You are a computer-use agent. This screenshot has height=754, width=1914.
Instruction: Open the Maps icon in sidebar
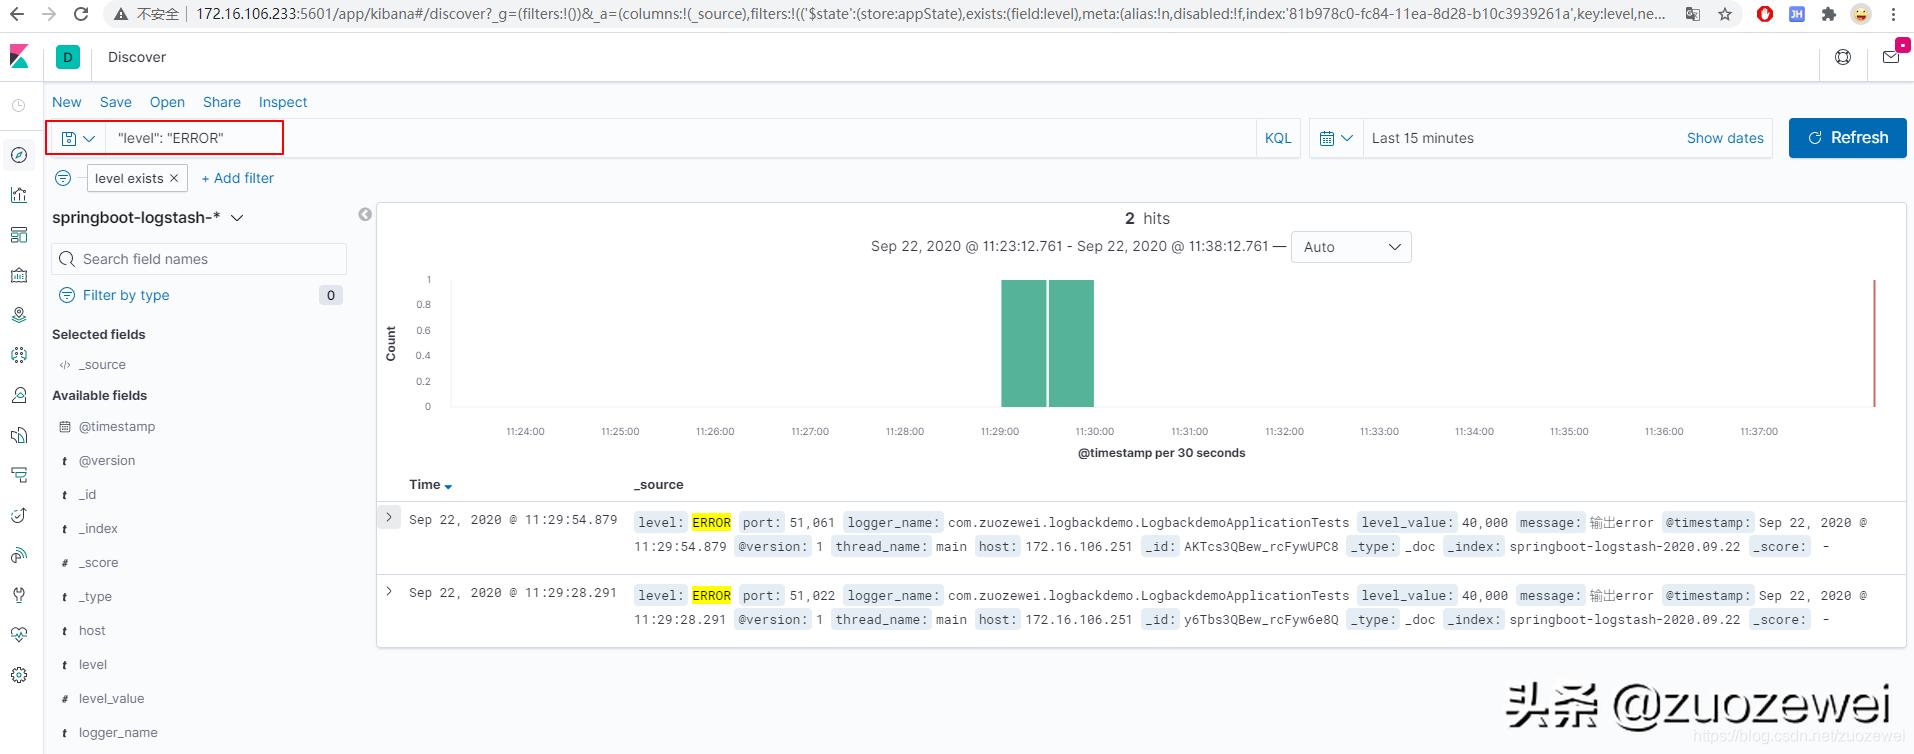pyautogui.click(x=19, y=315)
